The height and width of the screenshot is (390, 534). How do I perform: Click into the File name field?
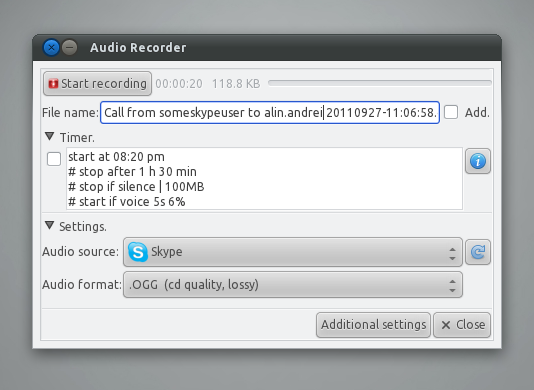click(x=270, y=112)
